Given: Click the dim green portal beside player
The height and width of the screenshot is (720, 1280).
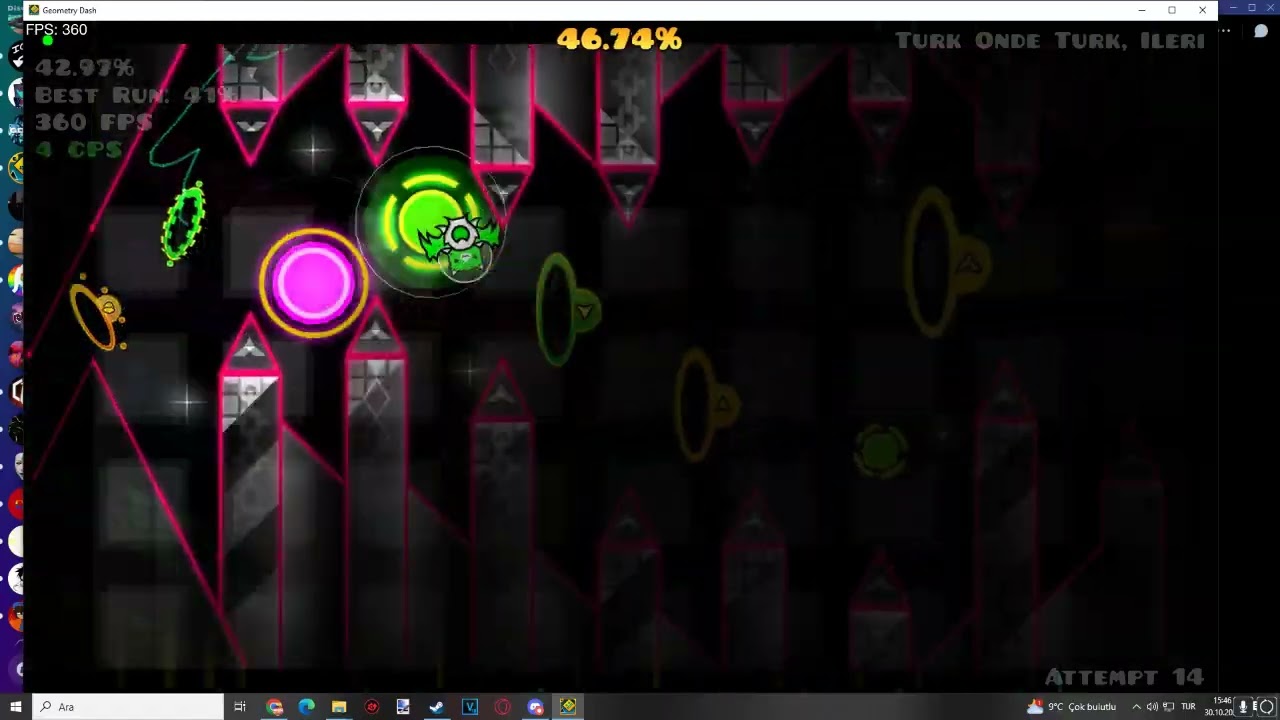Looking at the screenshot, I should pyautogui.click(x=566, y=309).
